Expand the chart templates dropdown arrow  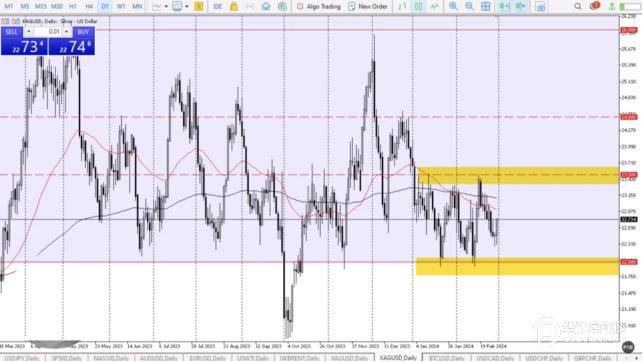pos(187,7)
